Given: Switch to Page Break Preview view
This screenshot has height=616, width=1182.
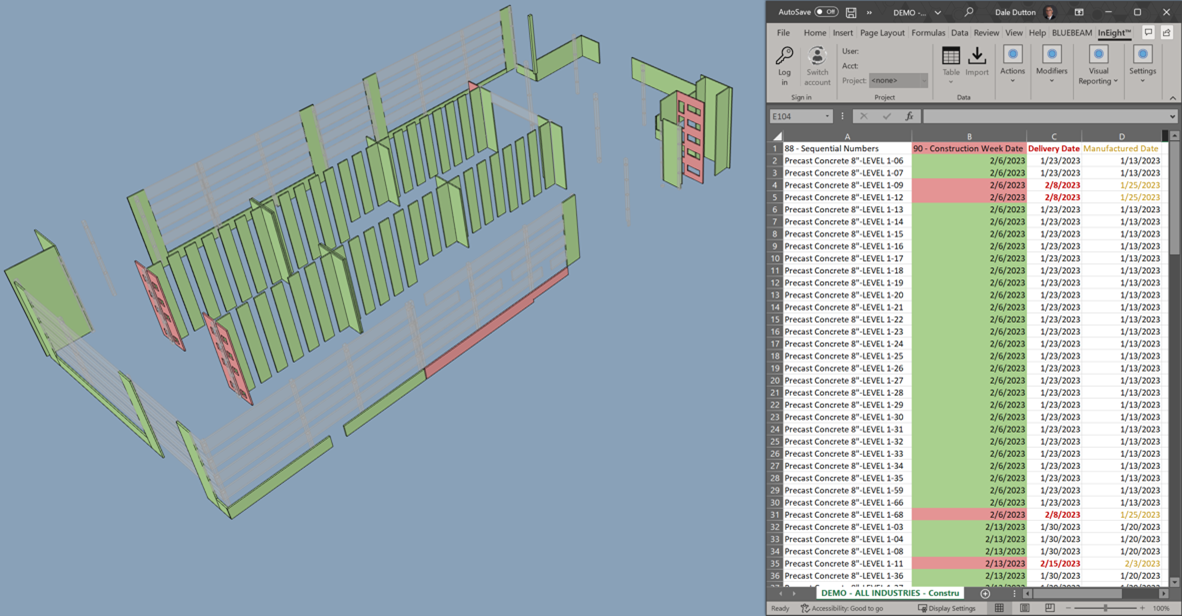Looking at the screenshot, I should click(x=1050, y=607).
